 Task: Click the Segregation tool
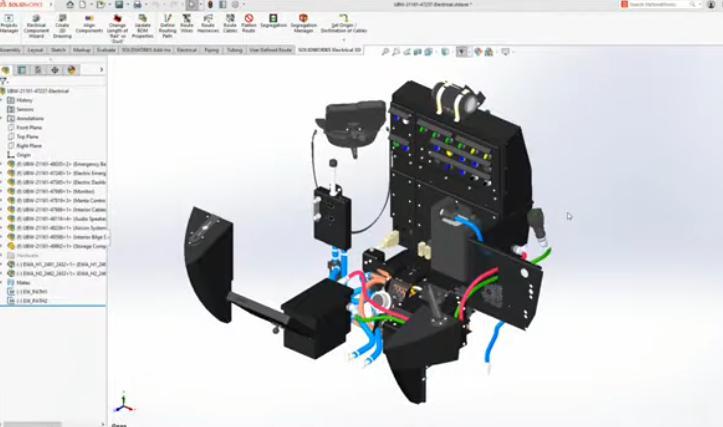[x=273, y=21]
